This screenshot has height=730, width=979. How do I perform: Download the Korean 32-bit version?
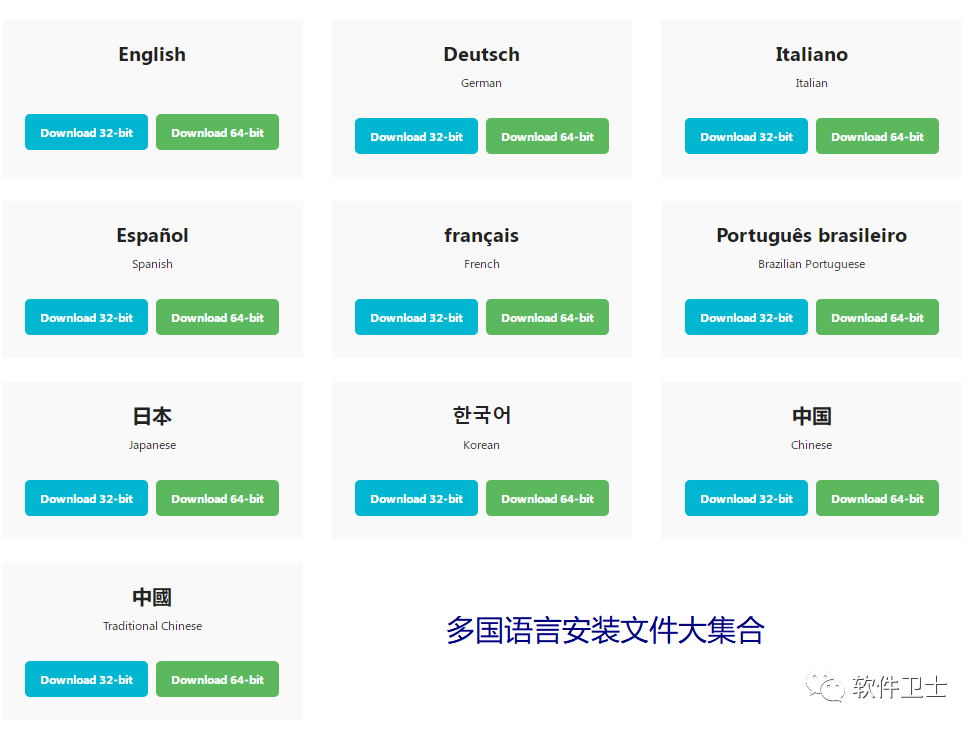click(x=416, y=498)
